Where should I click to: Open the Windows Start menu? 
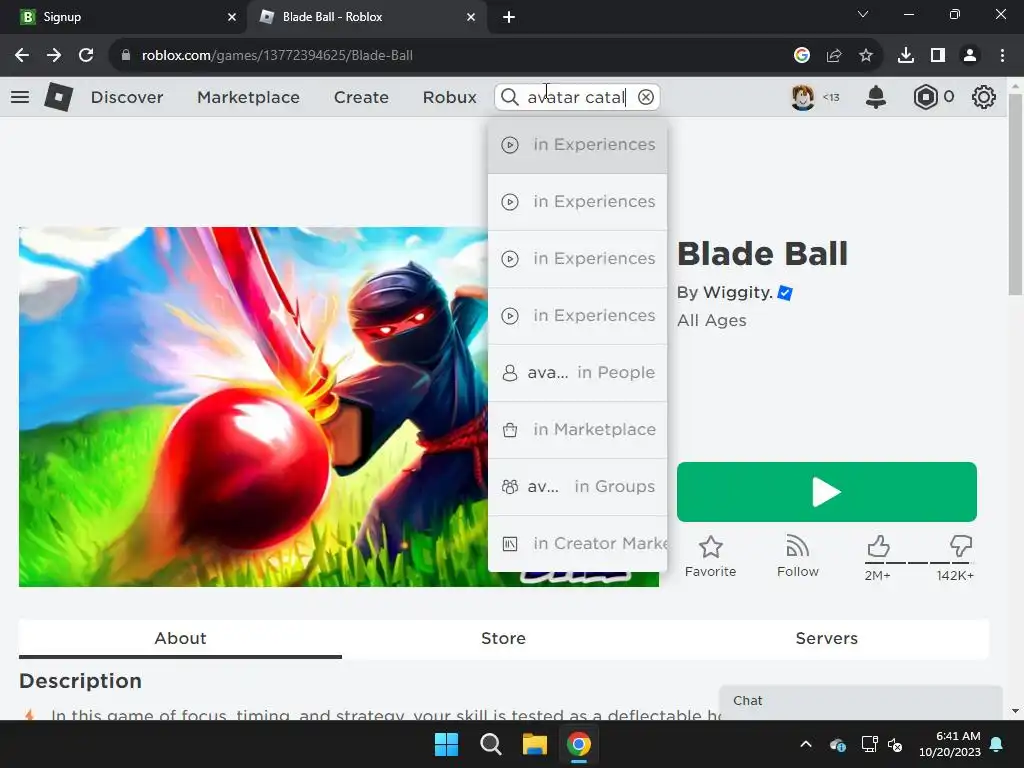(447, 744)
